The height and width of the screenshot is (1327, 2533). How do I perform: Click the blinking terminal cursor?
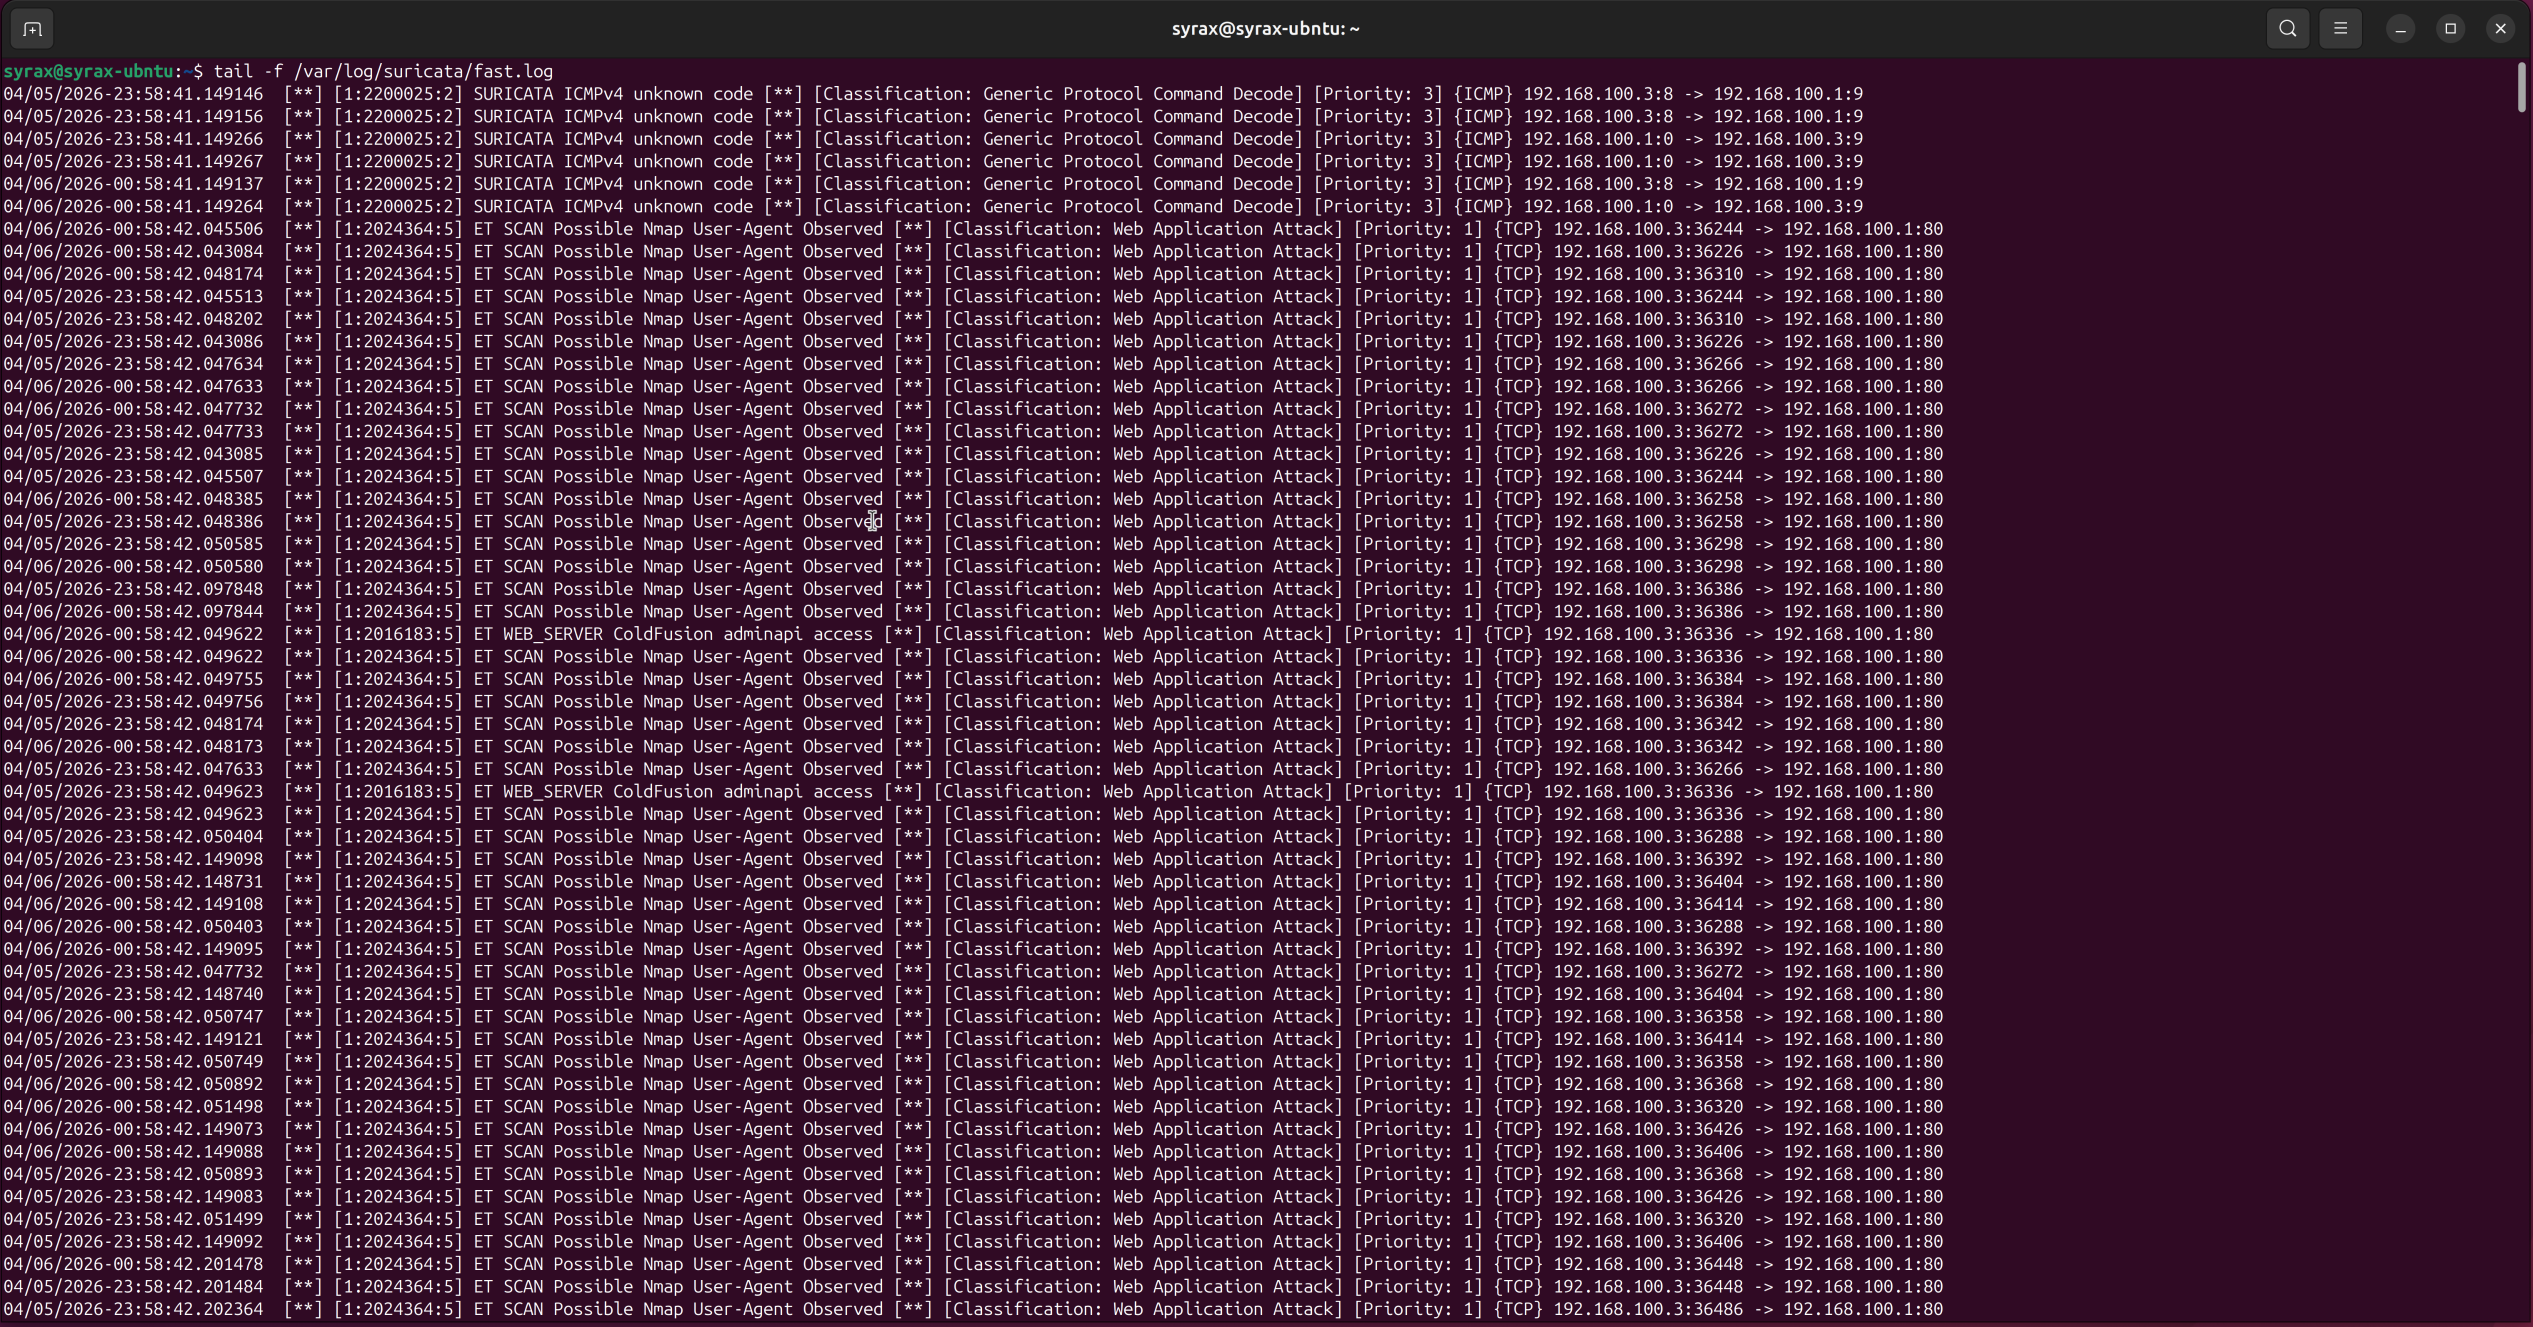pos(872,520)
